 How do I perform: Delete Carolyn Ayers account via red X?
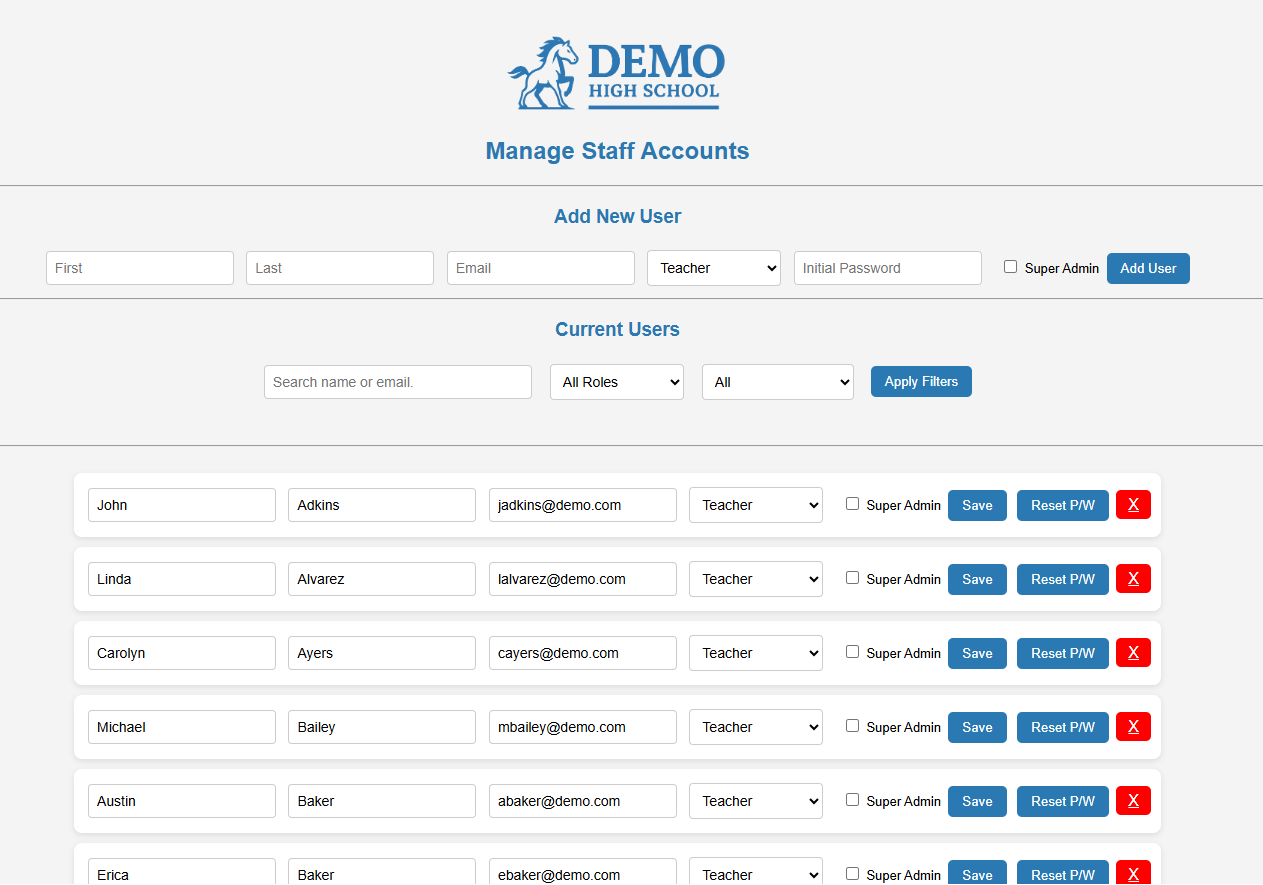[x=1133, y=653]
